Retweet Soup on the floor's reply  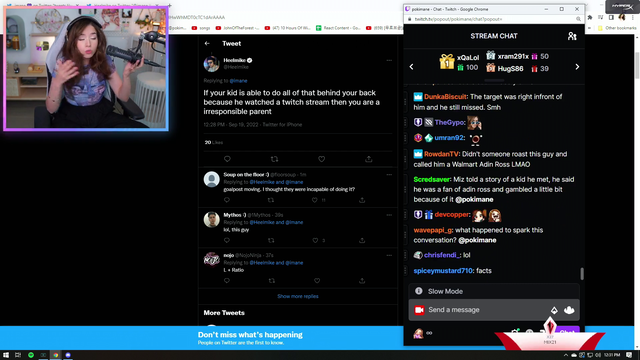[x=271, y=200]
